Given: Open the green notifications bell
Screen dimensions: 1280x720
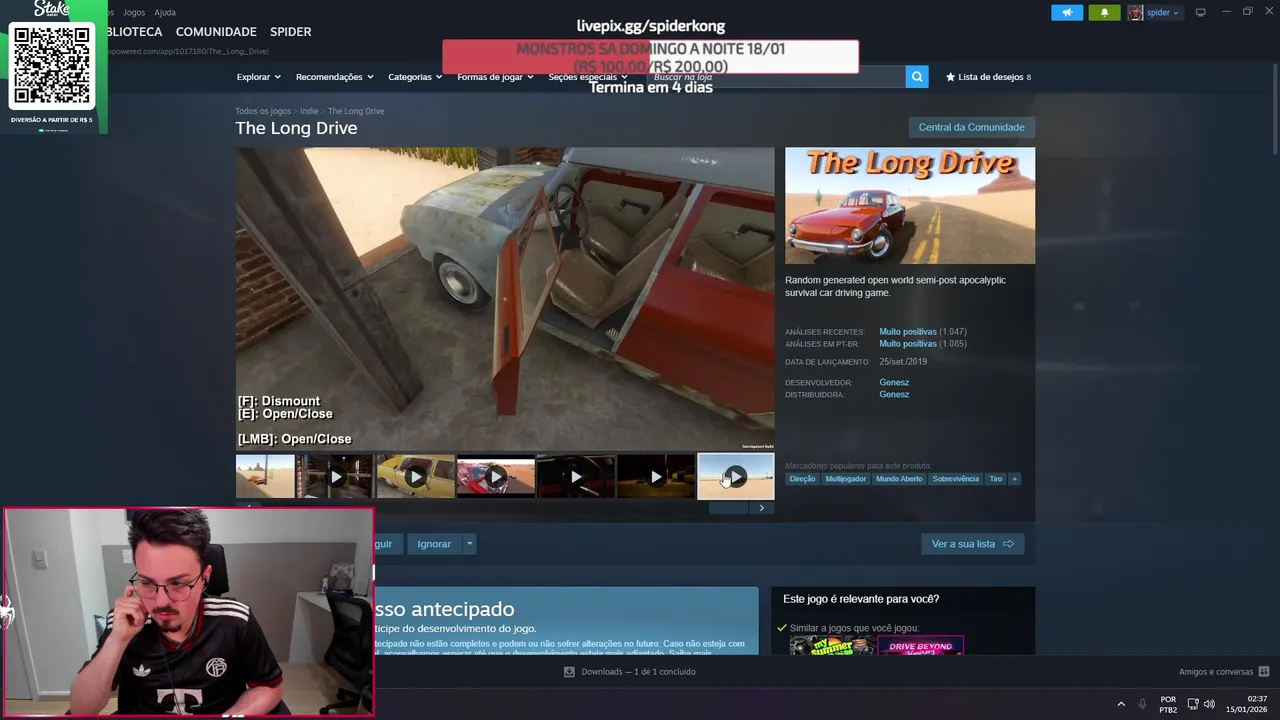Looking at the screenshot, I should pos(1104,12).
